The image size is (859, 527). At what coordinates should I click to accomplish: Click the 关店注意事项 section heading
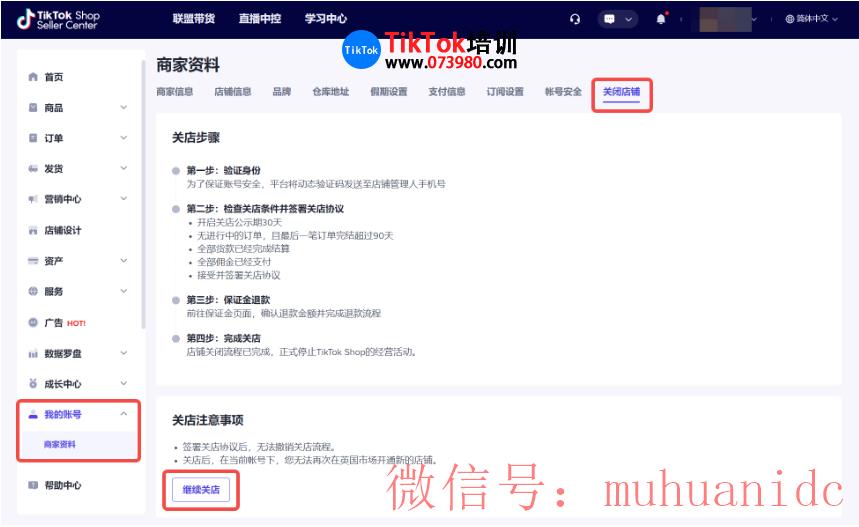[x=208, y=420]
